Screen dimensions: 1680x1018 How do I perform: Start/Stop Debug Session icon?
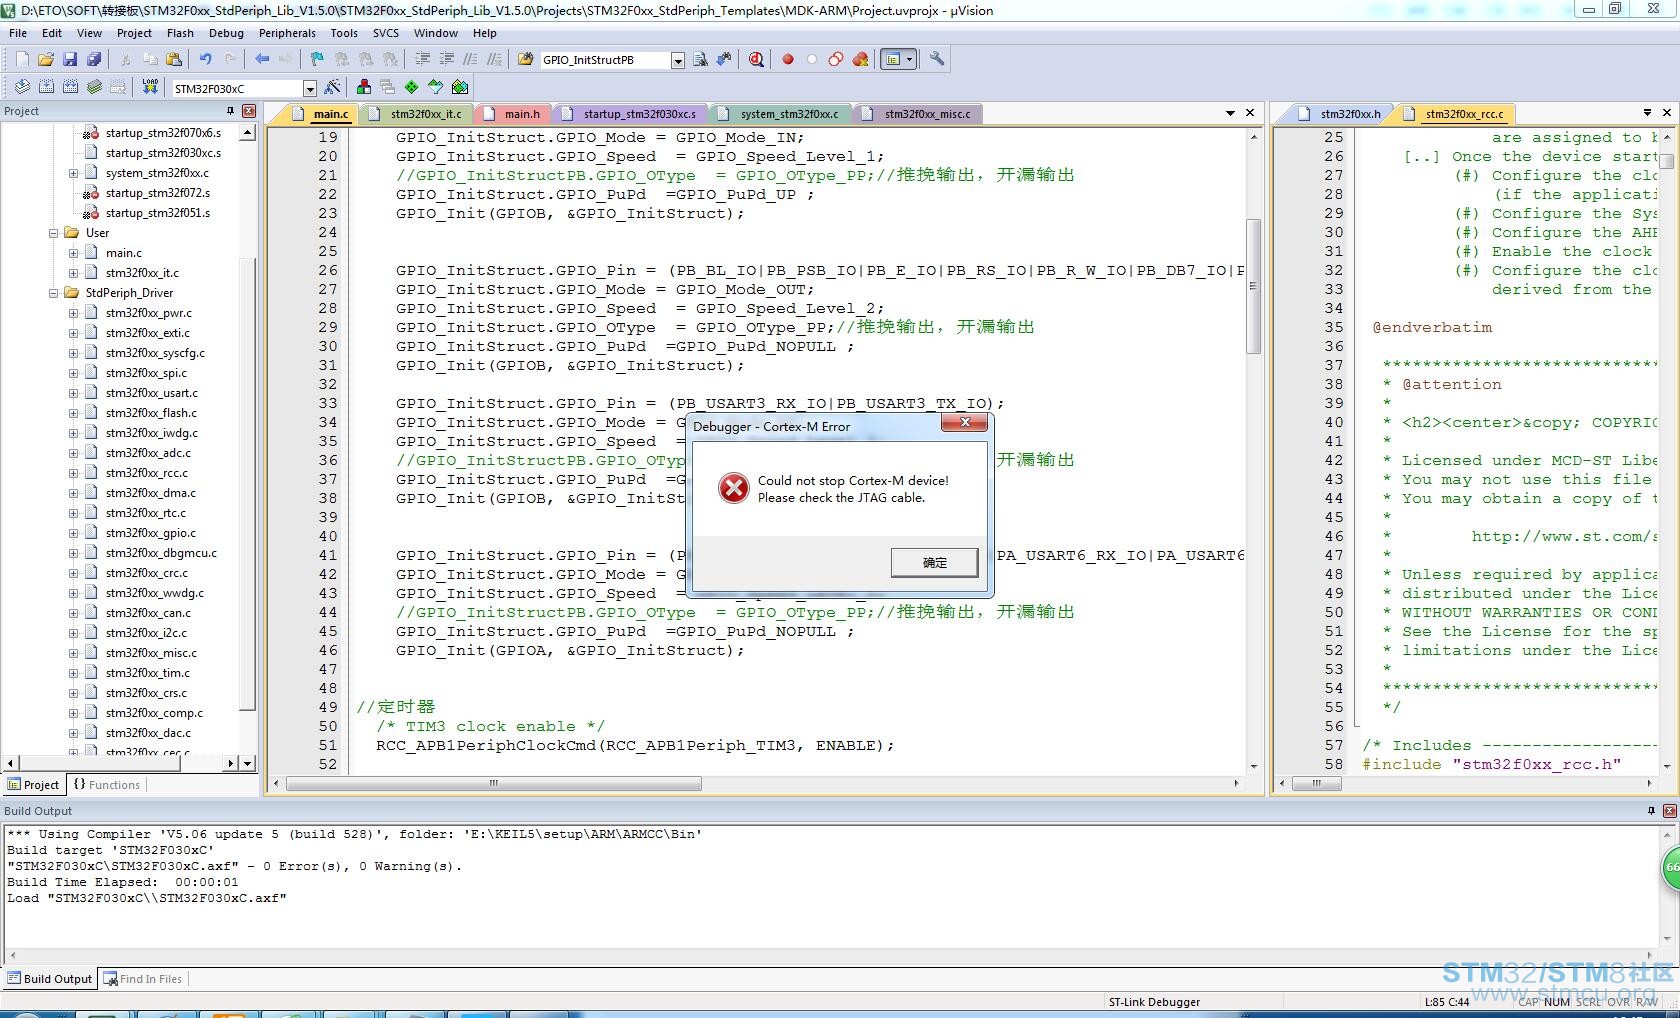click(x=756, y=59)
